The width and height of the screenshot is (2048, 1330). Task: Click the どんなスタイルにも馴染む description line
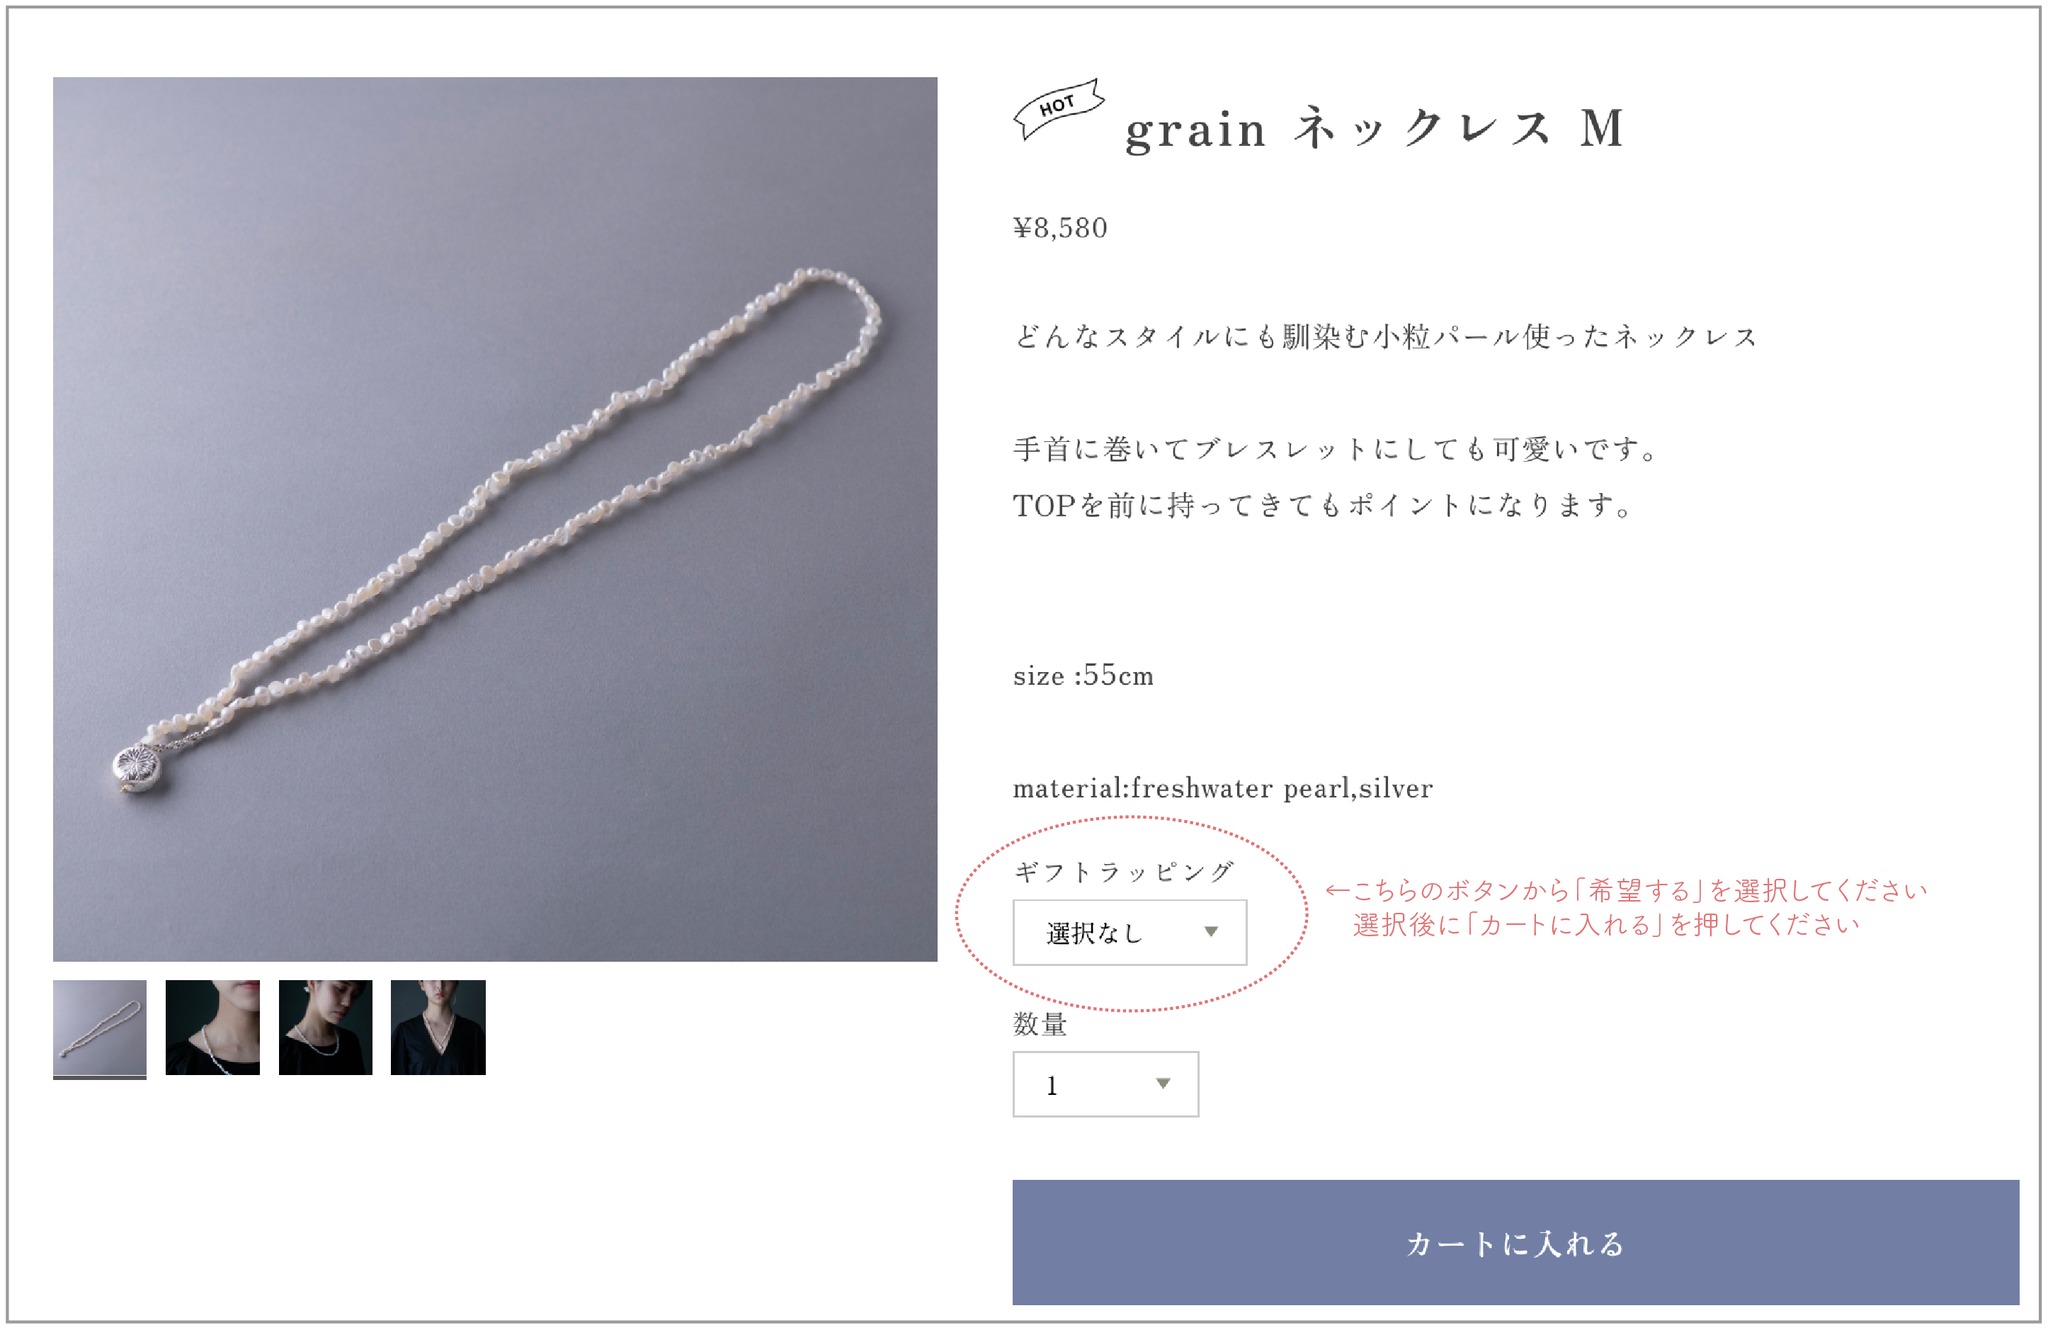[1386, 337]
